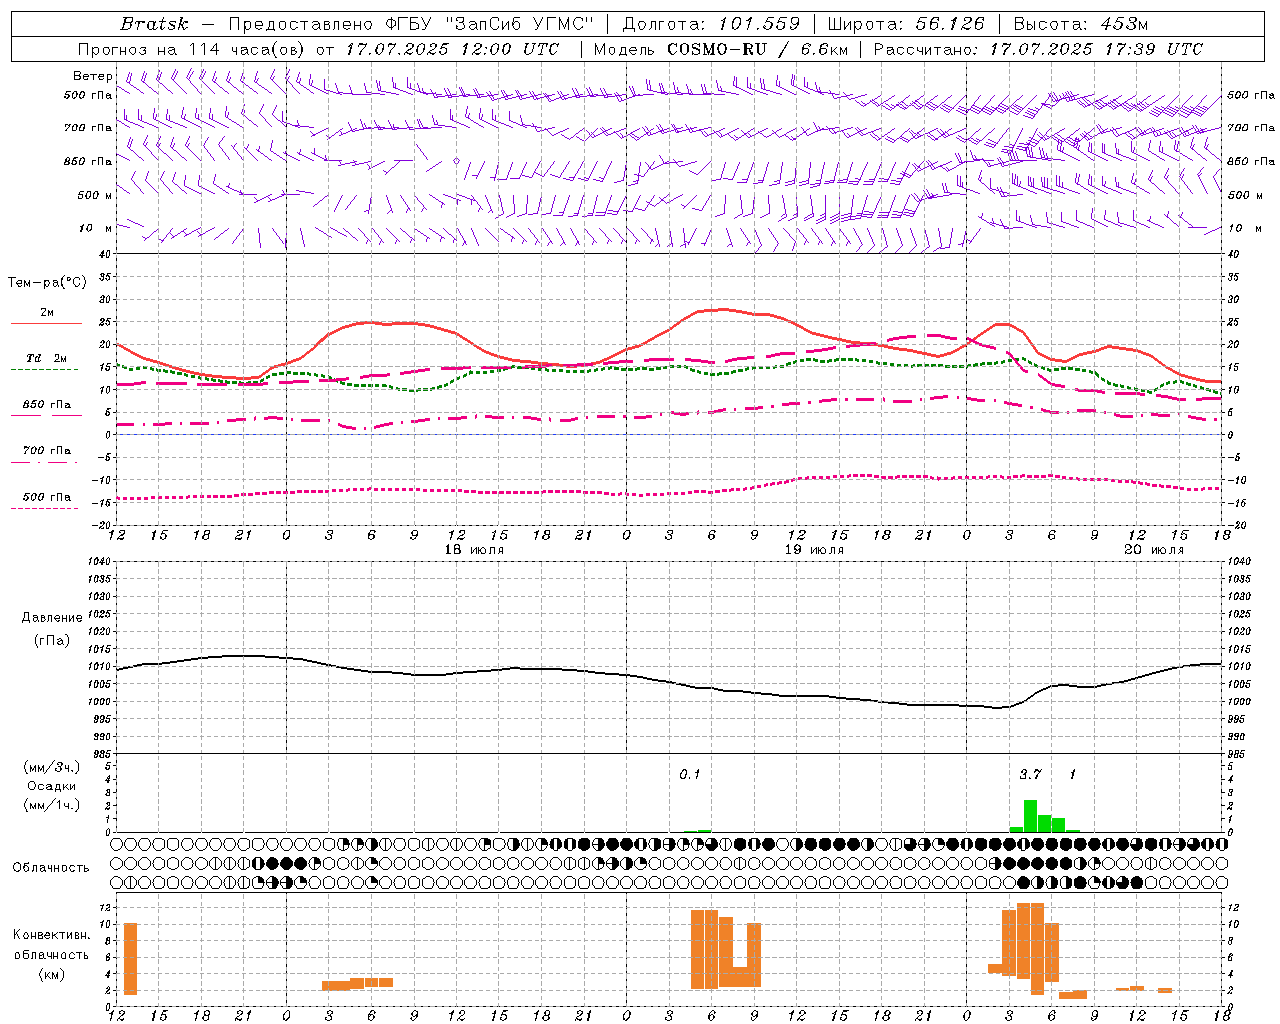Click the "Облачность" cloud cover label
This screenshot has width=1280, height=1024.
click(51, 868)
